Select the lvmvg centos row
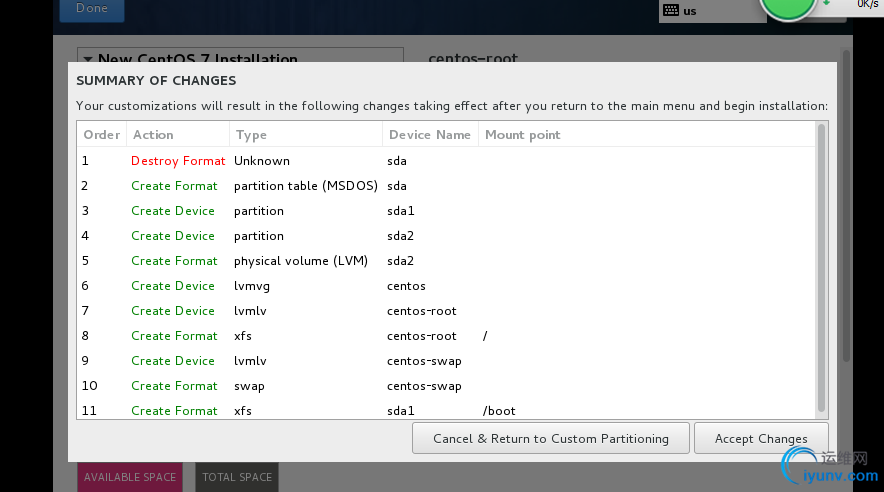Viewport: 884px width, 492px height. pos(447,286)
